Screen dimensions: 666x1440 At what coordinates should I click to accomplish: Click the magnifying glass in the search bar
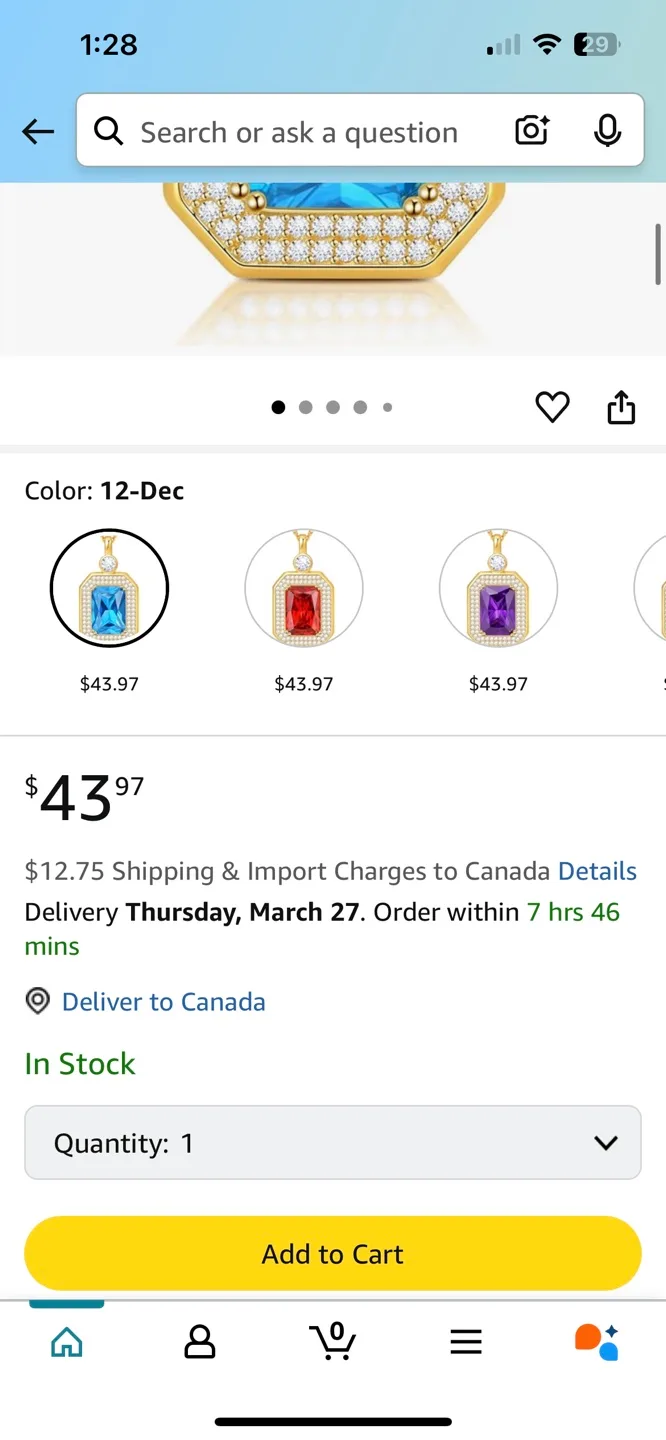109,131
